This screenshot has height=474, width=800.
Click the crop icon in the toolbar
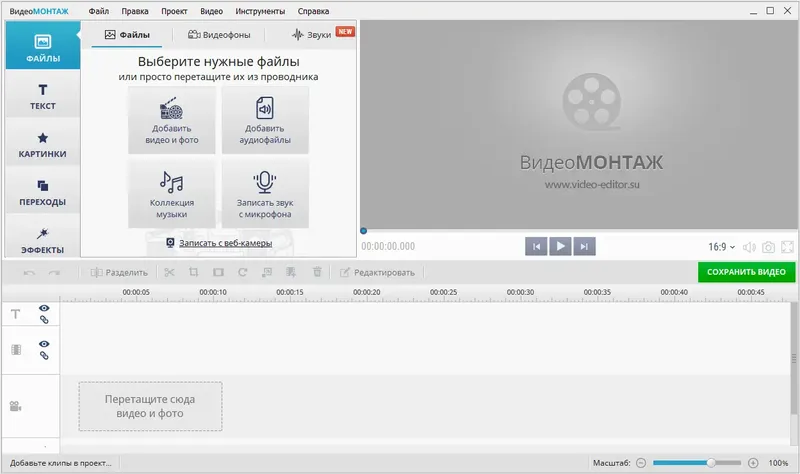click(193, 272)
